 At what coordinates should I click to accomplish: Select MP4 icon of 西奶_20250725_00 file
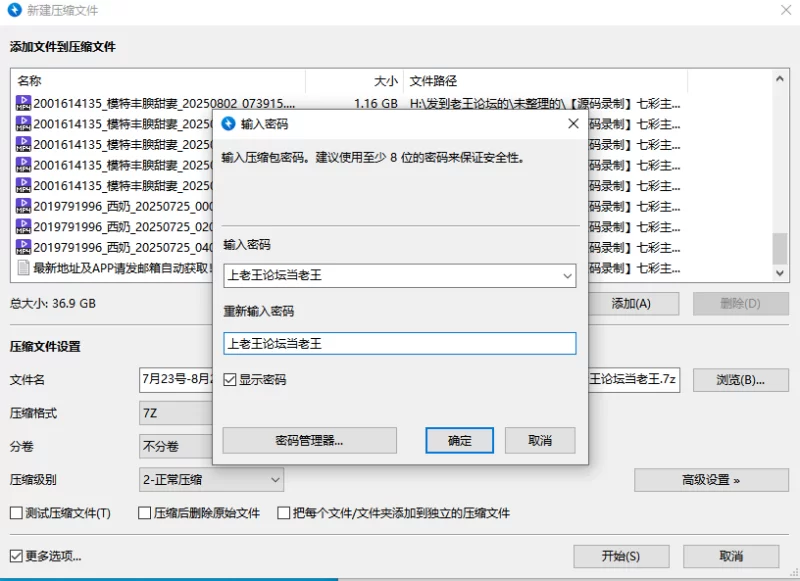(23, 206)
